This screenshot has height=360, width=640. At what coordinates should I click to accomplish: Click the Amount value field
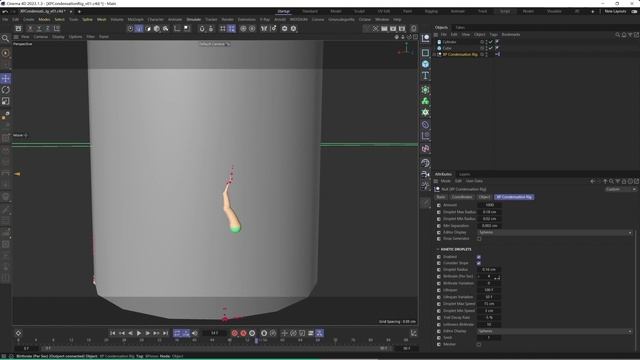(x=489, y=205)
